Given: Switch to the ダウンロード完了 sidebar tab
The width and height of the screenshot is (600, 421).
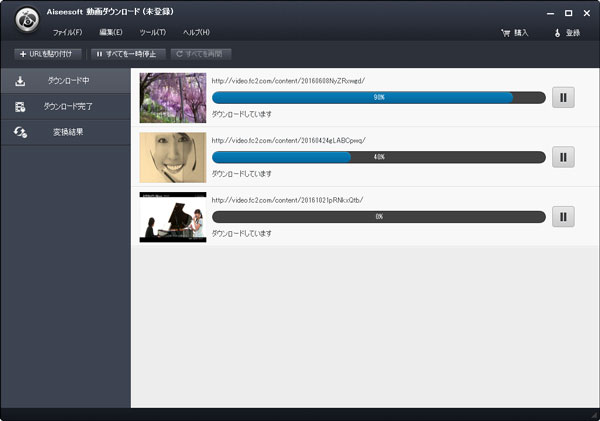Looking at the screenshot, I should [x=65, y=106].
